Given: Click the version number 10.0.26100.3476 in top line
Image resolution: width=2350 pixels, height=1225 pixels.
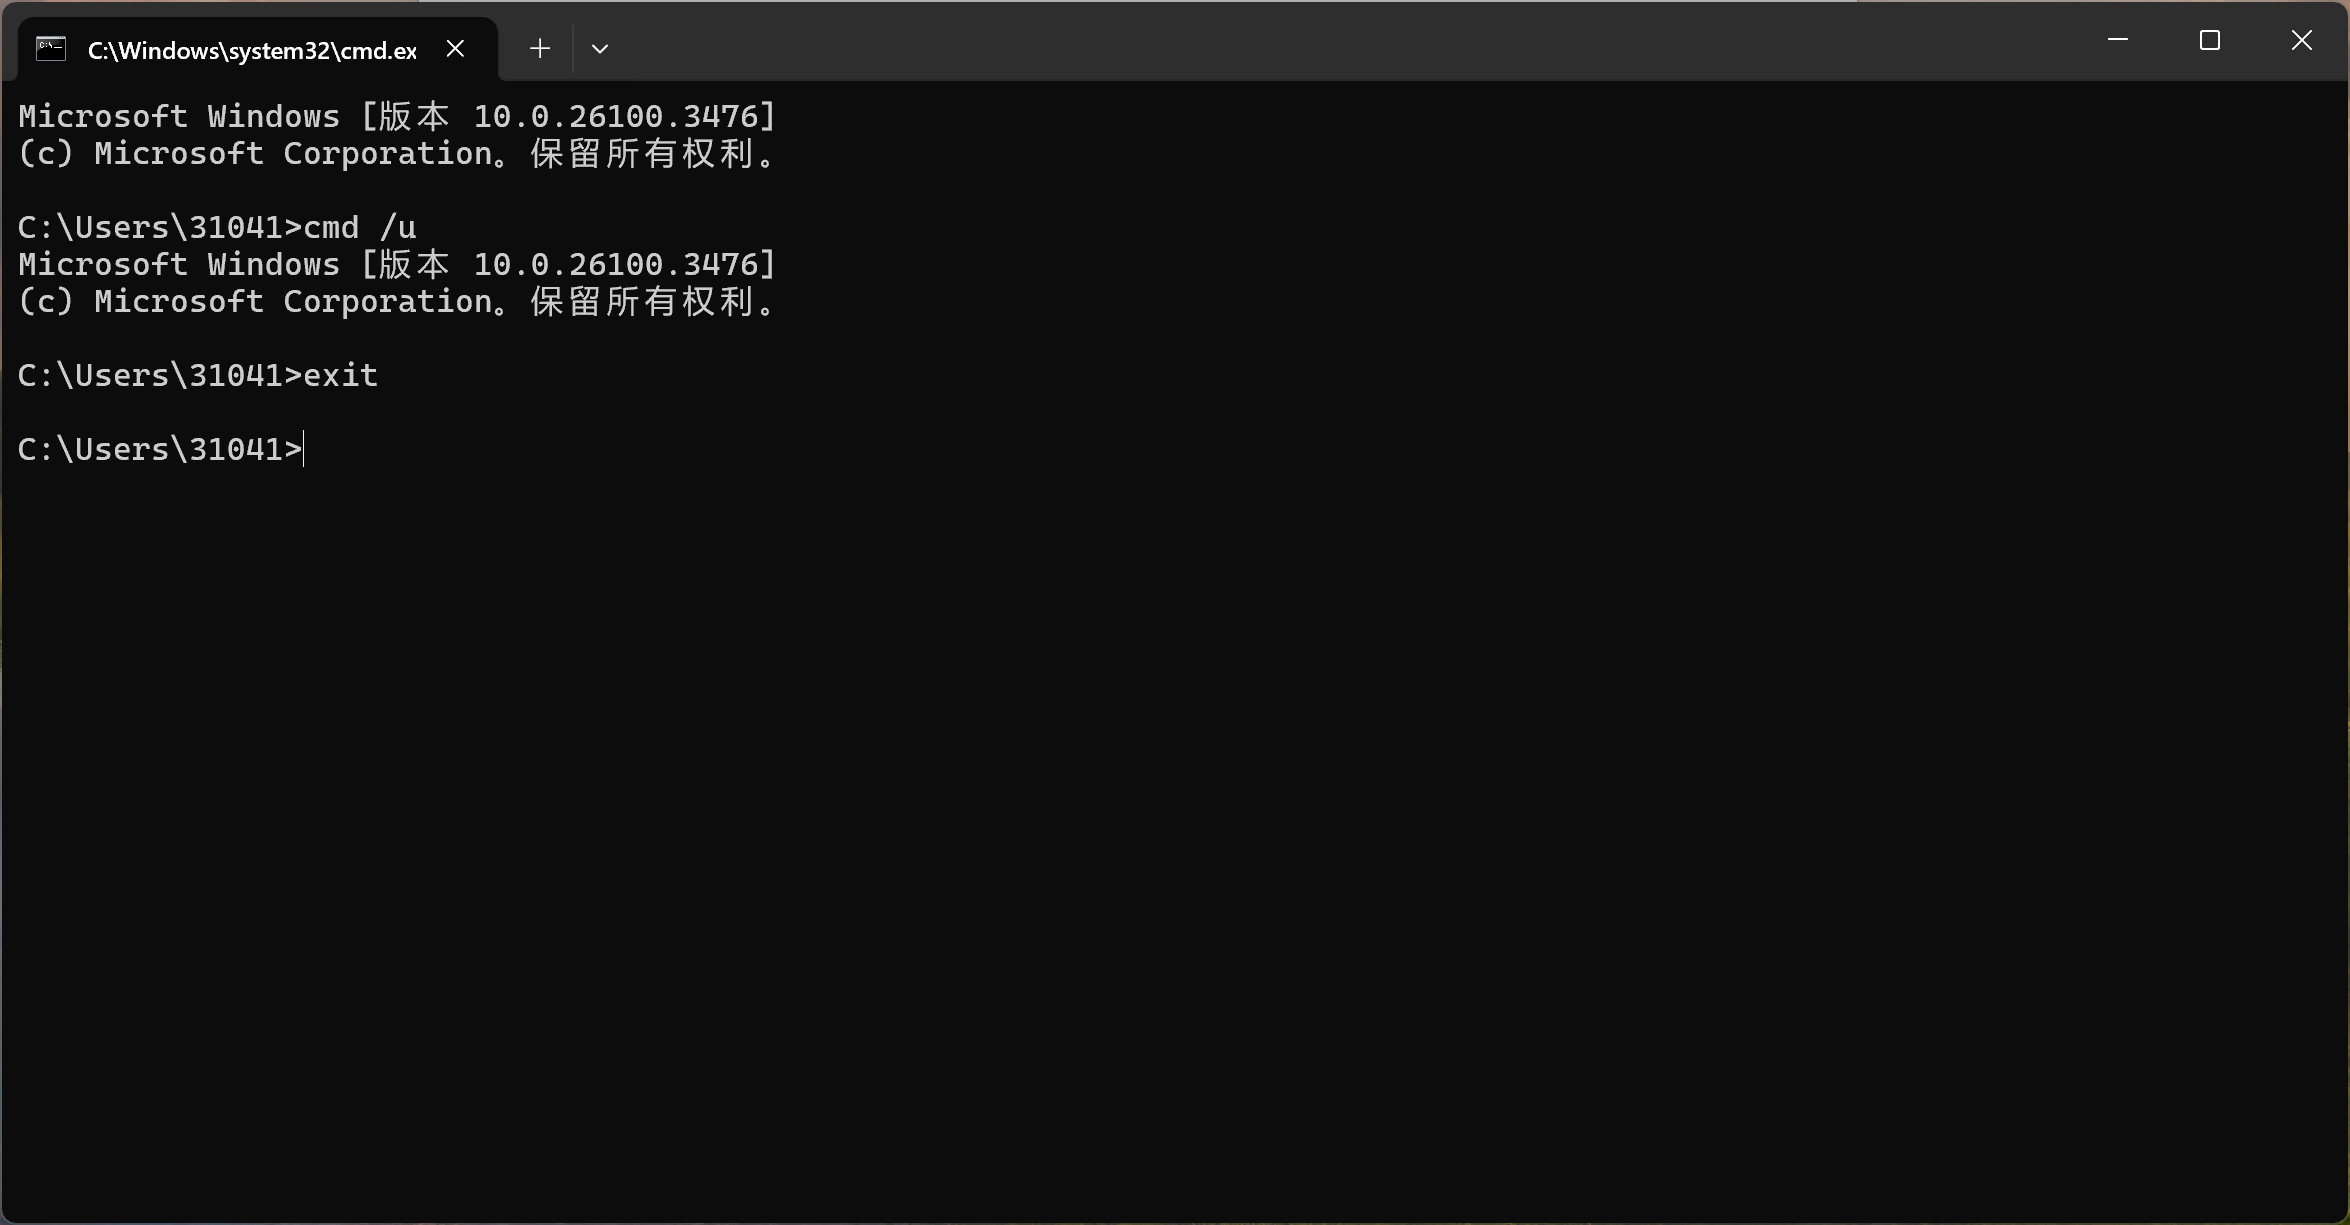Looking at the screenshot, I should (615, 116).
